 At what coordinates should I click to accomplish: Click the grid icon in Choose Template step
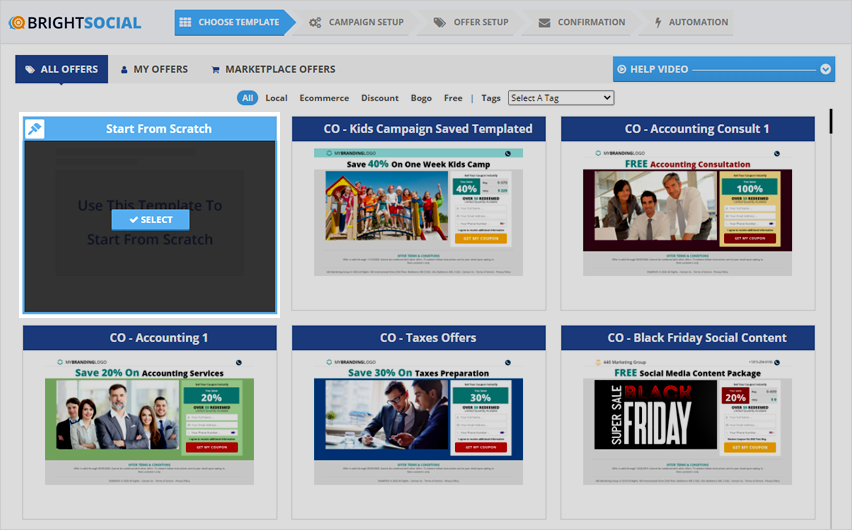[x=184, y=22]
